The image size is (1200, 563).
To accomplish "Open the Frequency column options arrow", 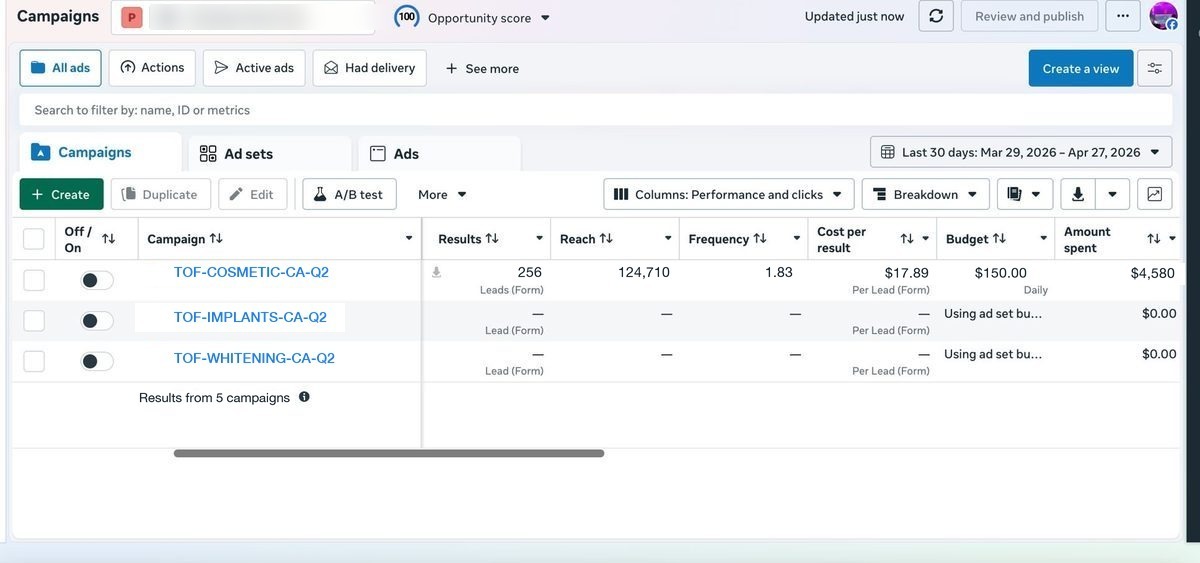I will tap(797, 239).
